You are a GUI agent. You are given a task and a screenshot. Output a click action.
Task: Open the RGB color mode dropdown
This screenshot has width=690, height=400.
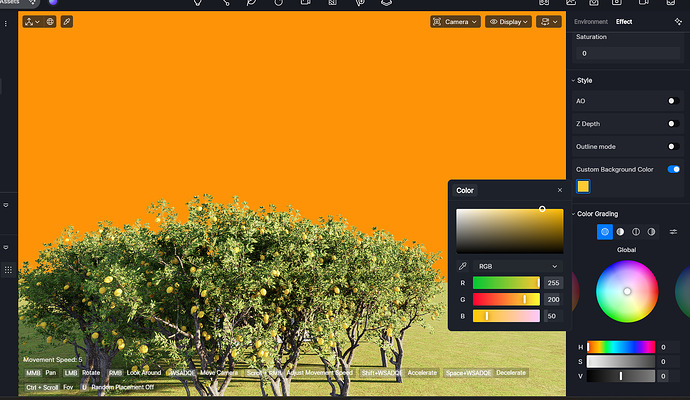tap(518, 266)
